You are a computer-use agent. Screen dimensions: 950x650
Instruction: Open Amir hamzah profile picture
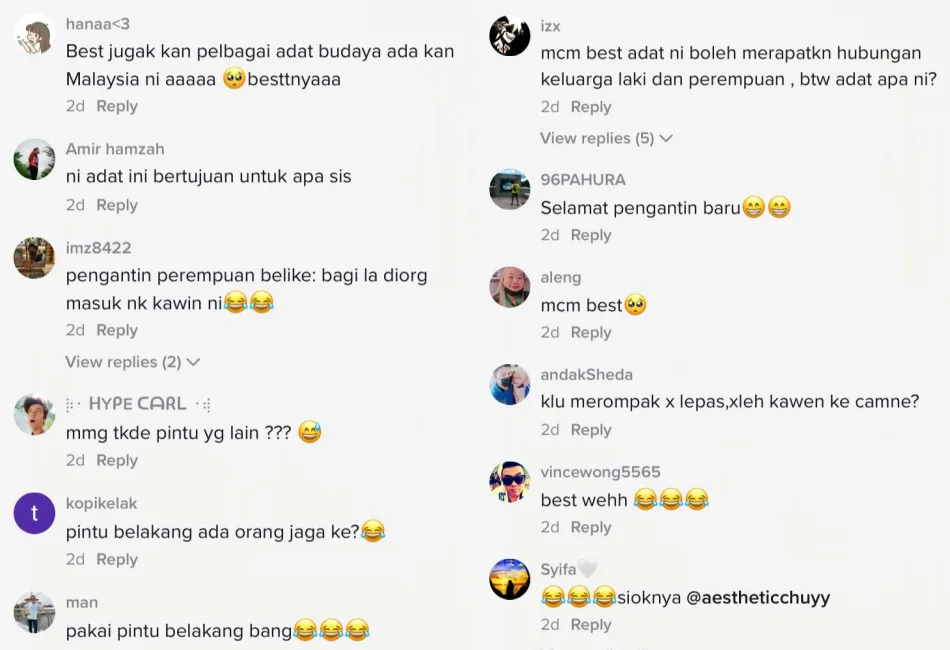coord(34,159)
